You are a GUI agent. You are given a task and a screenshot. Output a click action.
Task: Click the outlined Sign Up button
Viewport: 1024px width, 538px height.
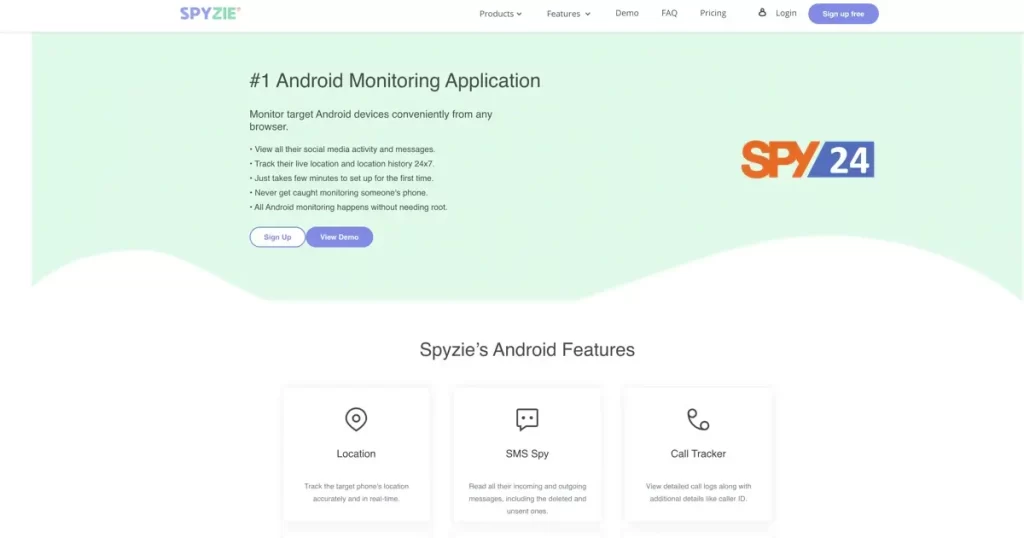click(x=278, y=237)
